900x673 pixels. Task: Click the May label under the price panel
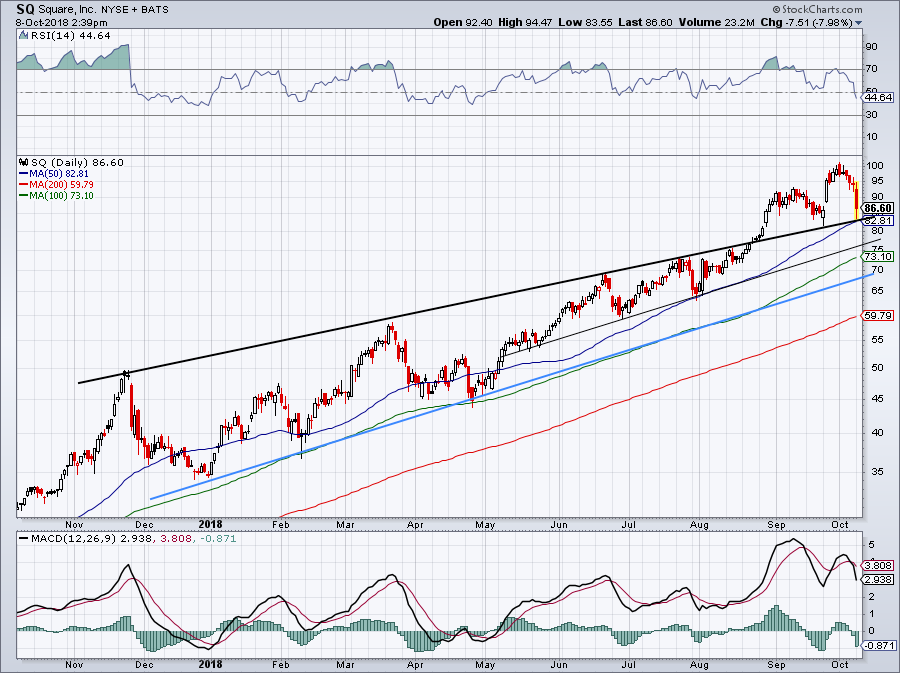[x=486, y=524]
